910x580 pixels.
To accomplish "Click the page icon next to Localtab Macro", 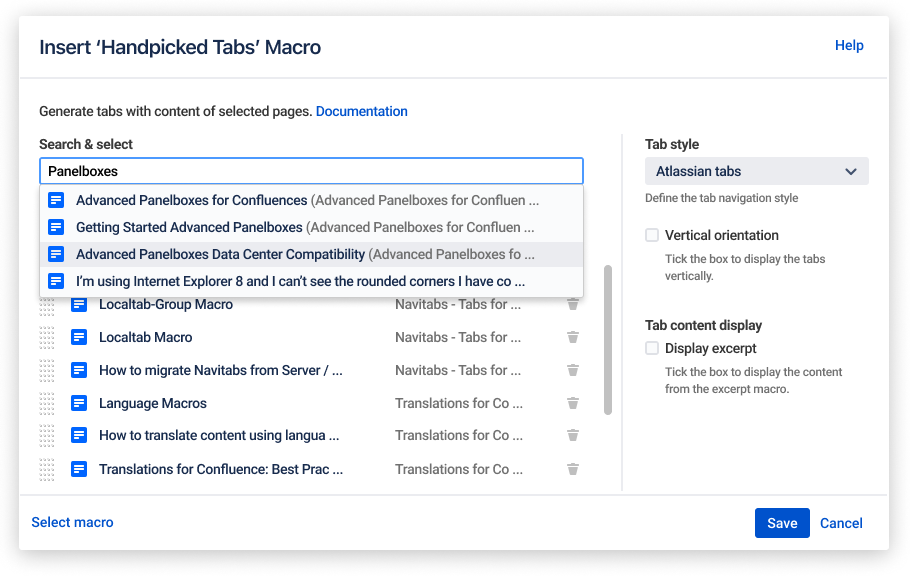I will click(79, 337).
